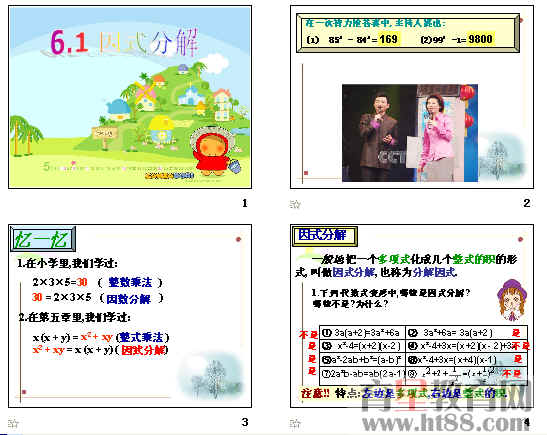This screenshot has height=435, width=547.
Task: Select slide 1 titled 6.1 因式分解
Action: 130,97
